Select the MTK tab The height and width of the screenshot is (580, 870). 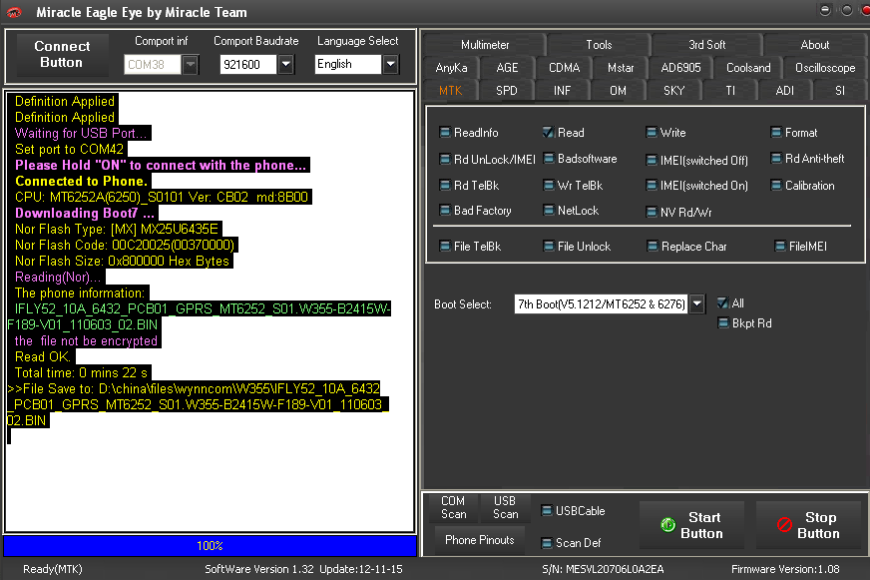tap(451, 90)
